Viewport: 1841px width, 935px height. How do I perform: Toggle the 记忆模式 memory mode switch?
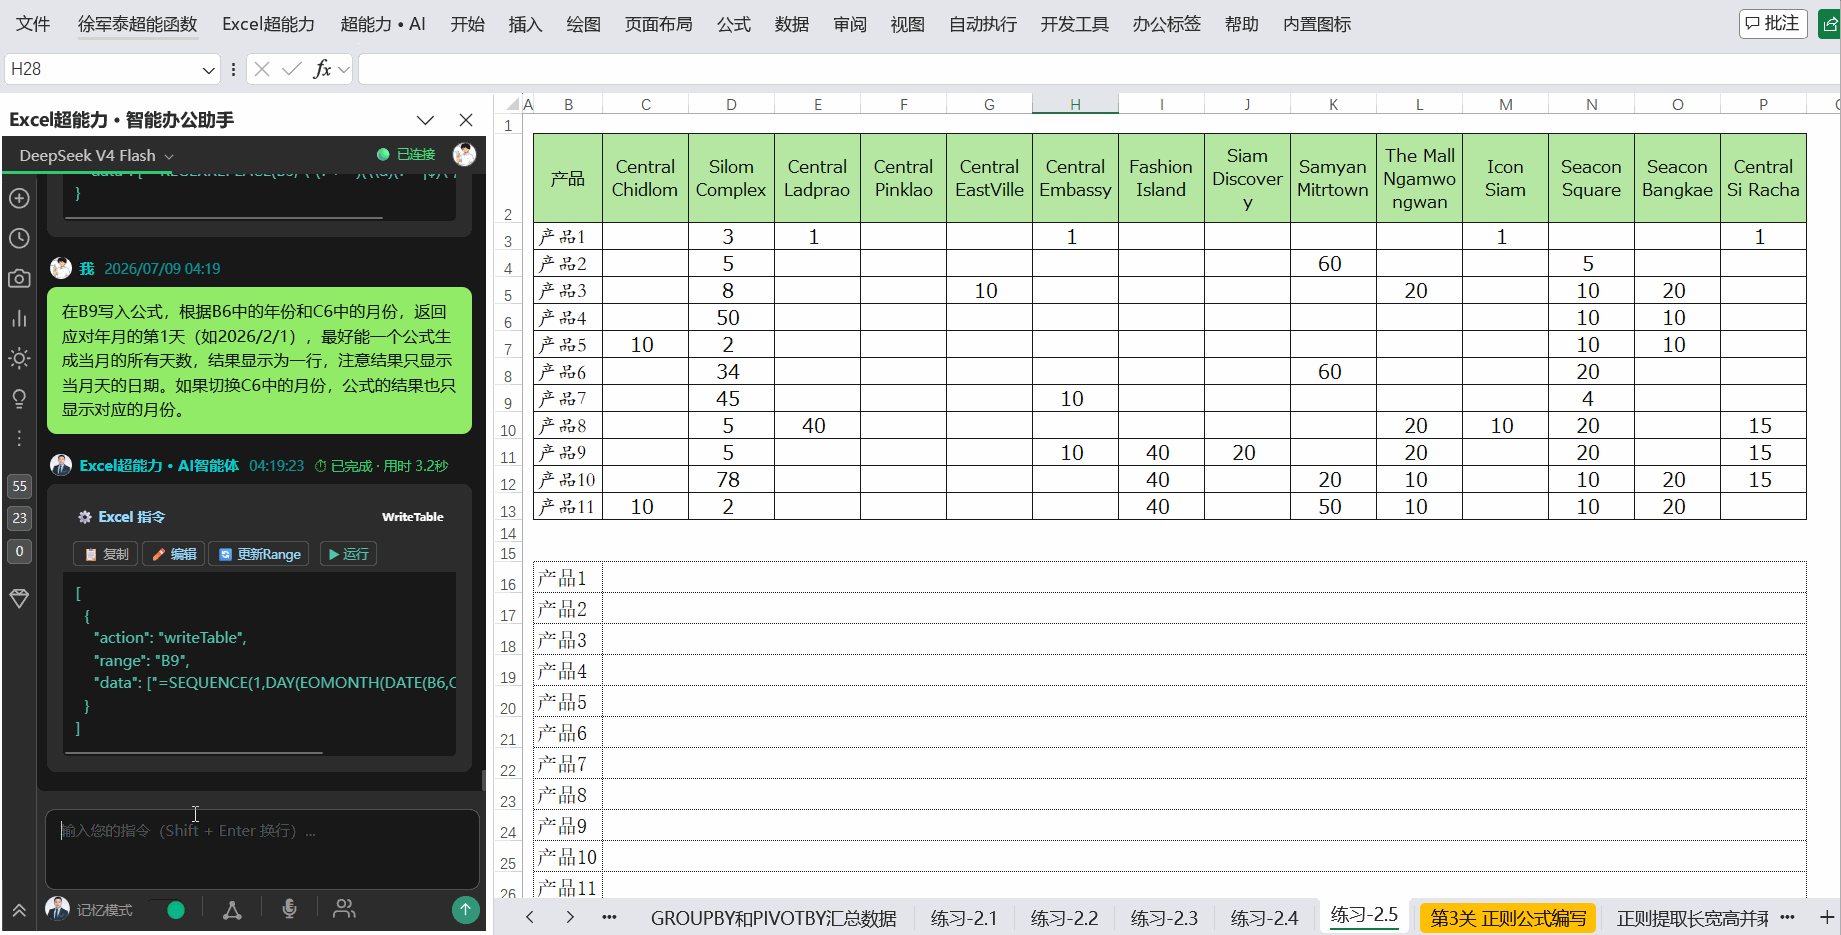[x=166, y=909]
